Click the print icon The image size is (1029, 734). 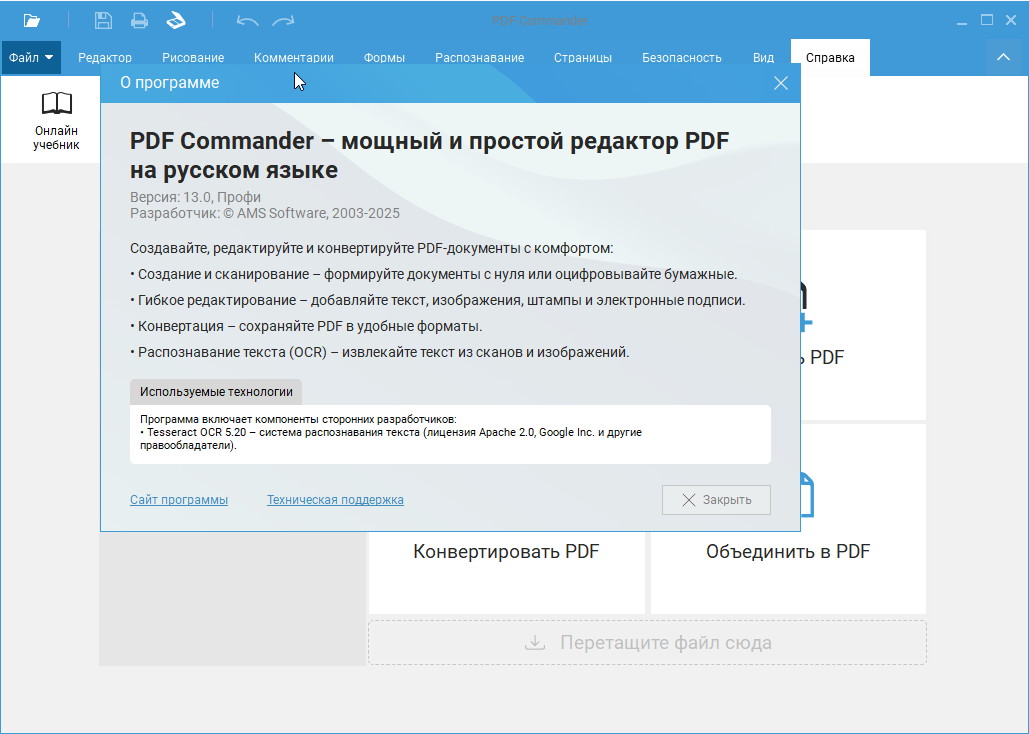tap(139, 20)
